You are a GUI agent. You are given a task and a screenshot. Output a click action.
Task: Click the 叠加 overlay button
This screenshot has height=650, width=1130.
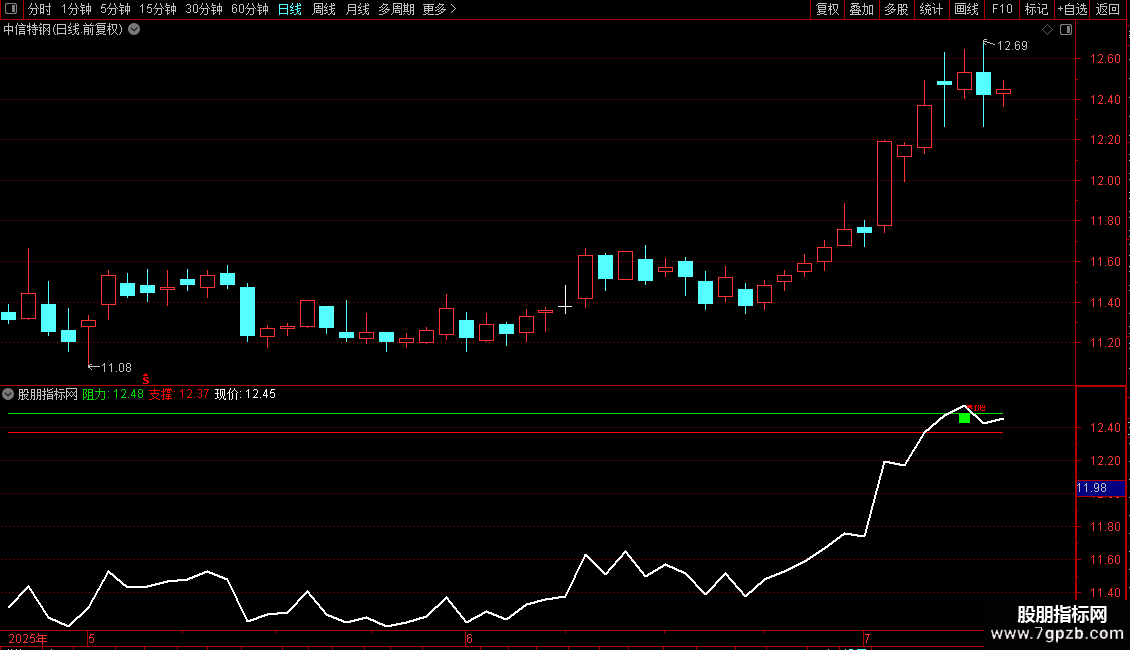pyautogui.click(x=862, y=9)
